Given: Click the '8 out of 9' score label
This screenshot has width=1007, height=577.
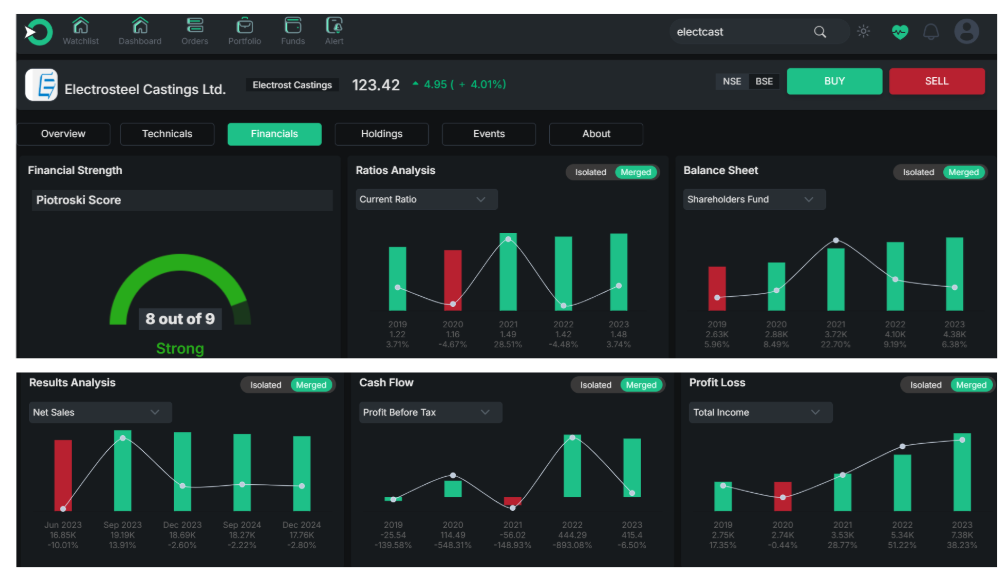Looking at the screenshot, I should coord(180,319).
